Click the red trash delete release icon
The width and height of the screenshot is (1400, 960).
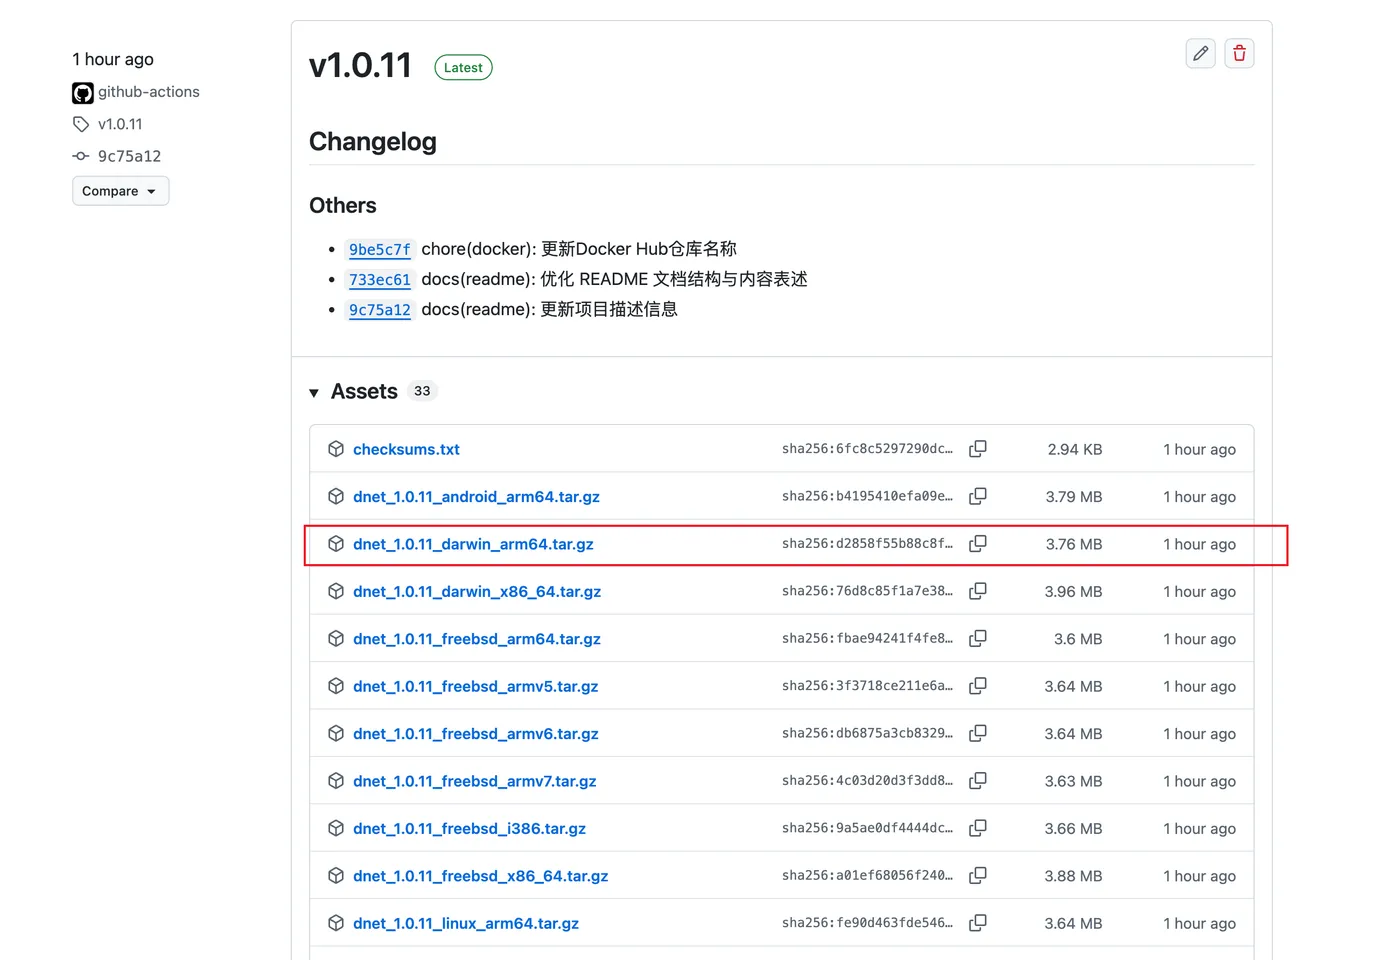click(1239, 53)
